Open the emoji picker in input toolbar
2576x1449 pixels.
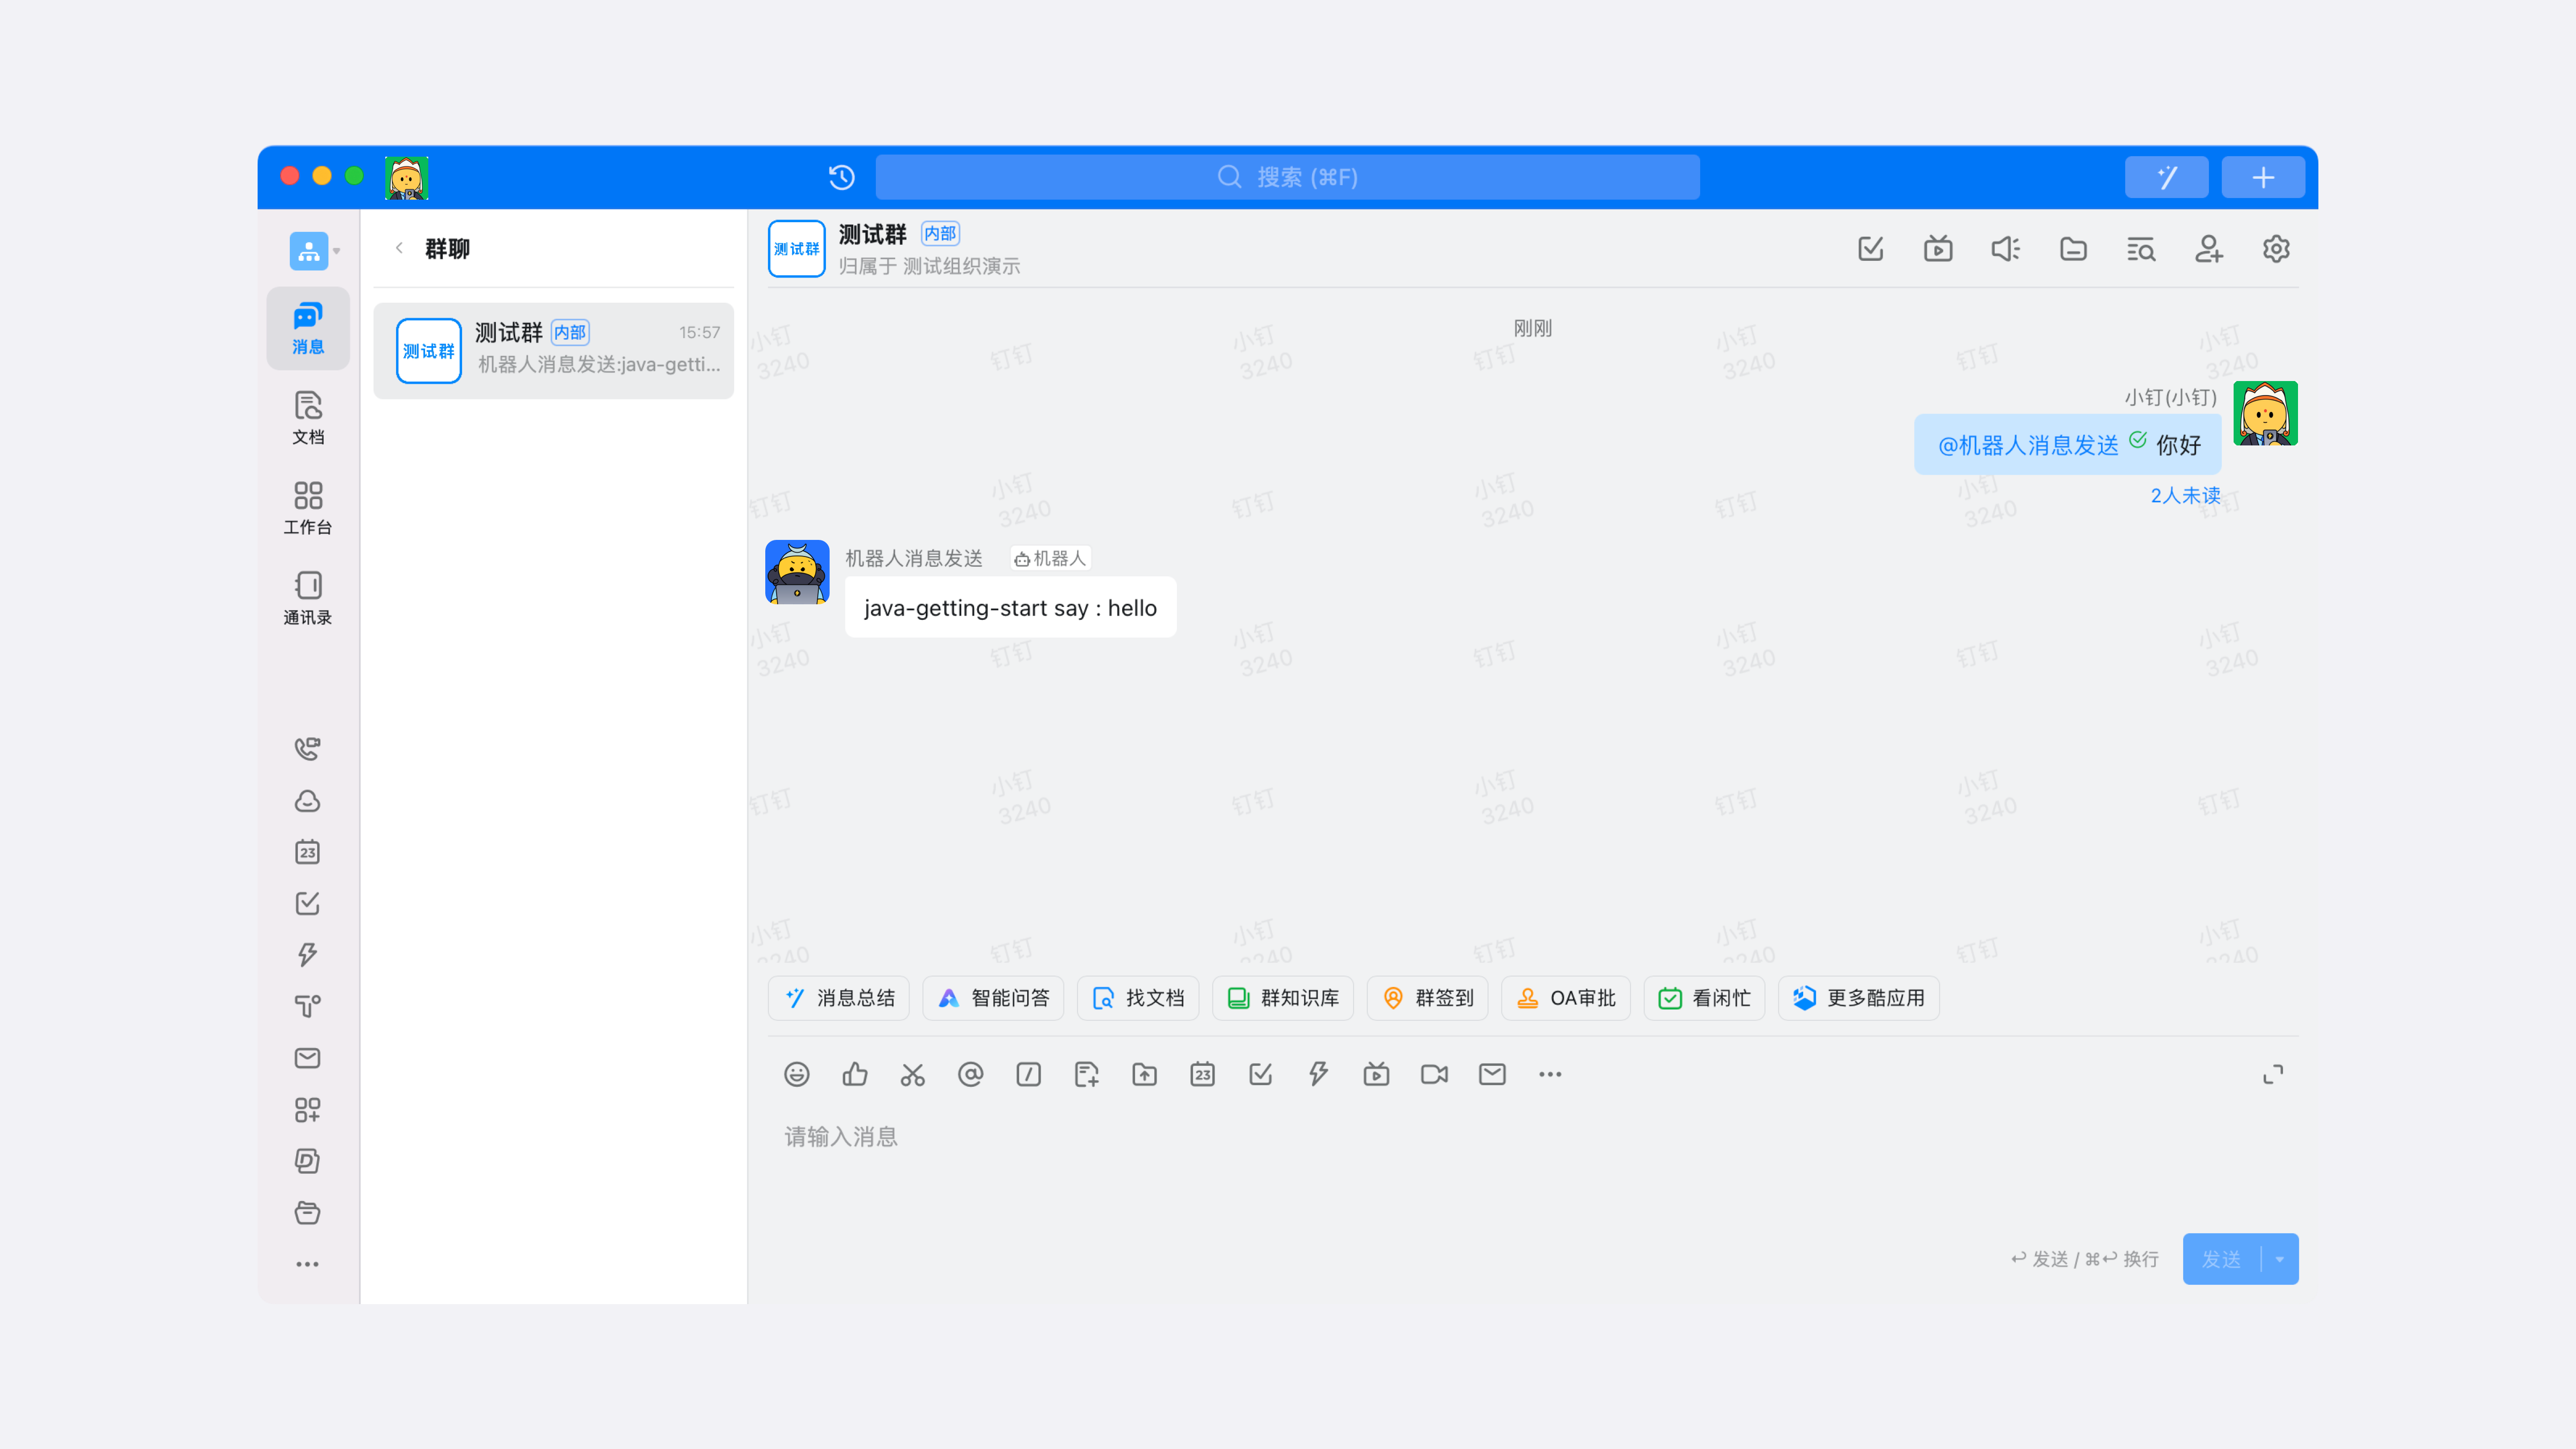796,1074
